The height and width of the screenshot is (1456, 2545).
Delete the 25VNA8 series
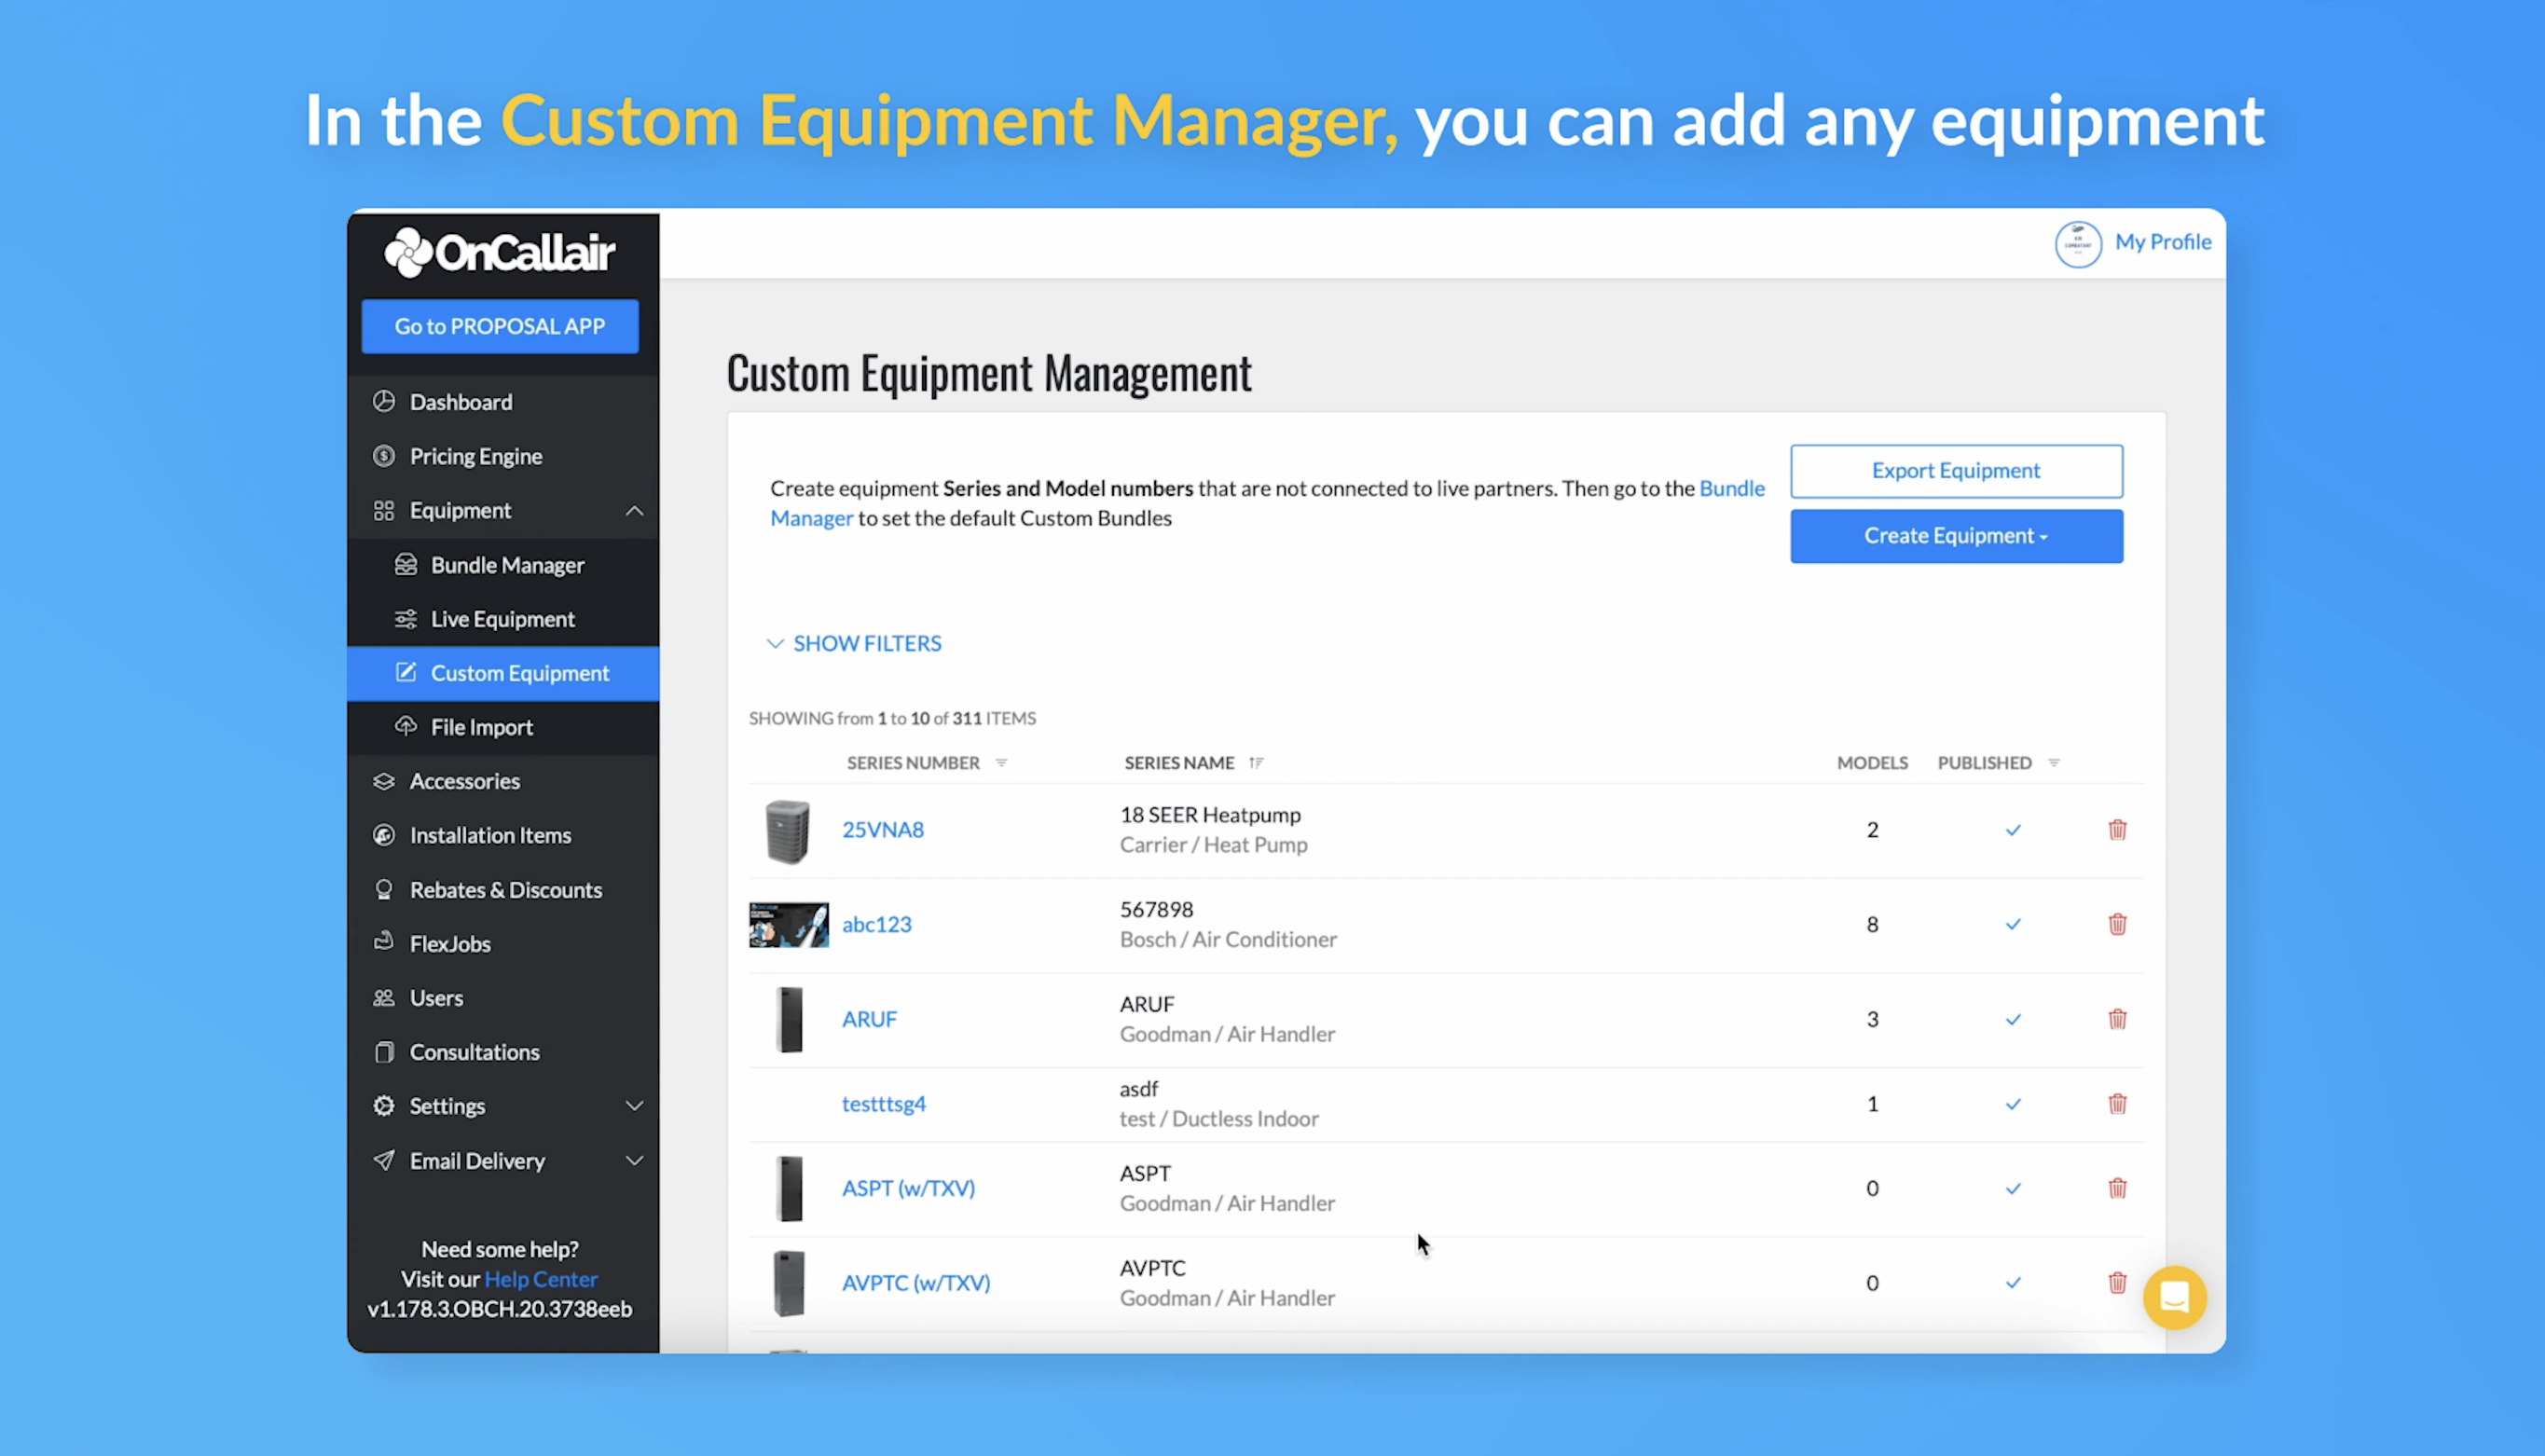click(2117, 829)
